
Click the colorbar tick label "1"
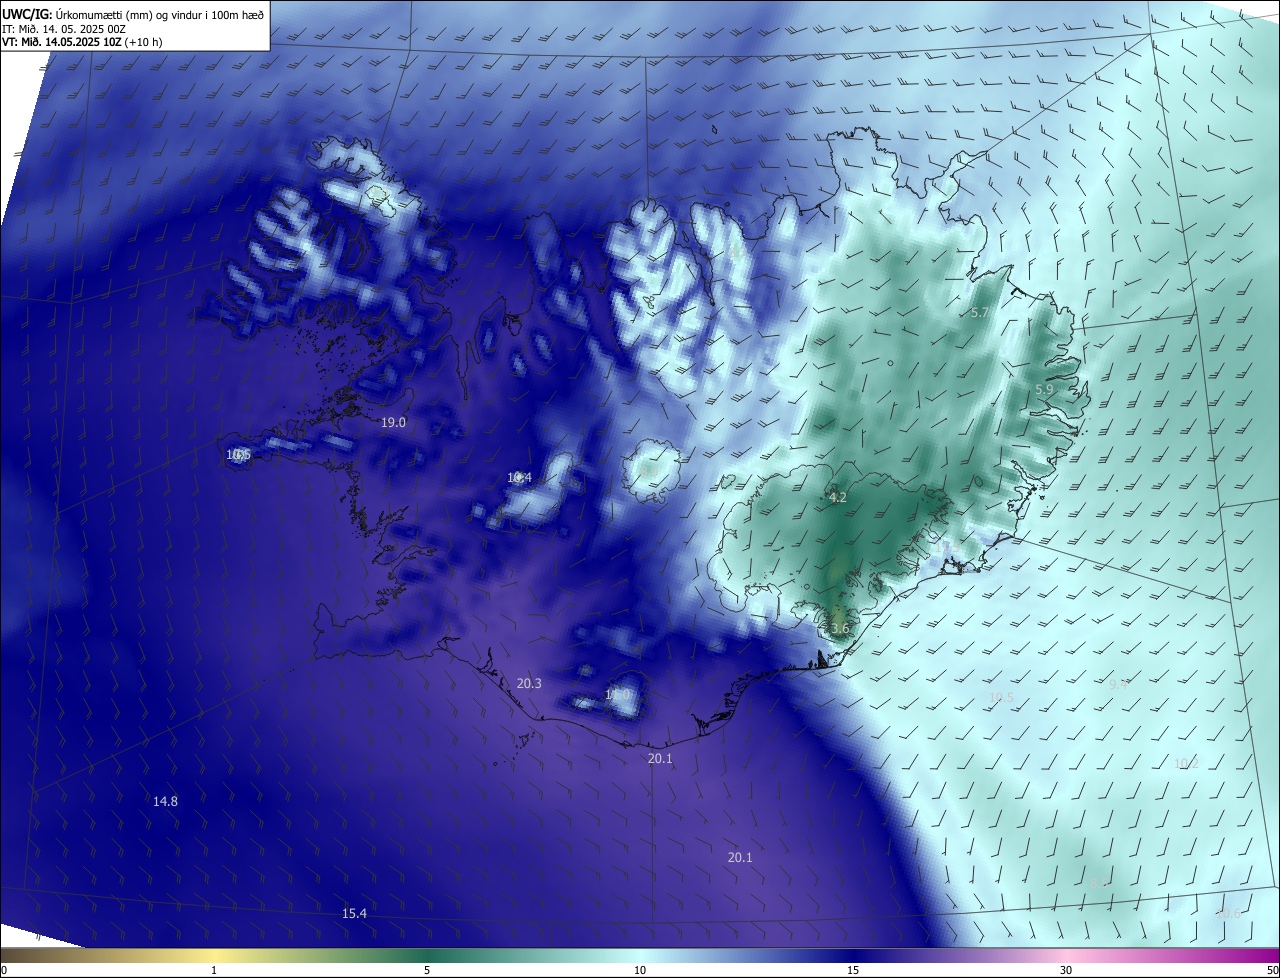click(214, 970)
